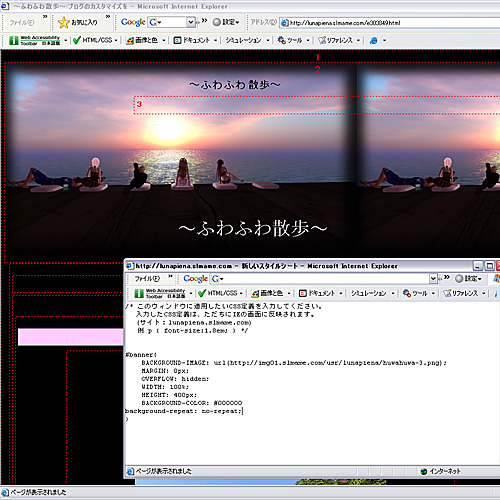The image size is (500, 500).
Task: Click the ～ふわふわ 散歩～ title link atop banner
Action: (235, 85)
